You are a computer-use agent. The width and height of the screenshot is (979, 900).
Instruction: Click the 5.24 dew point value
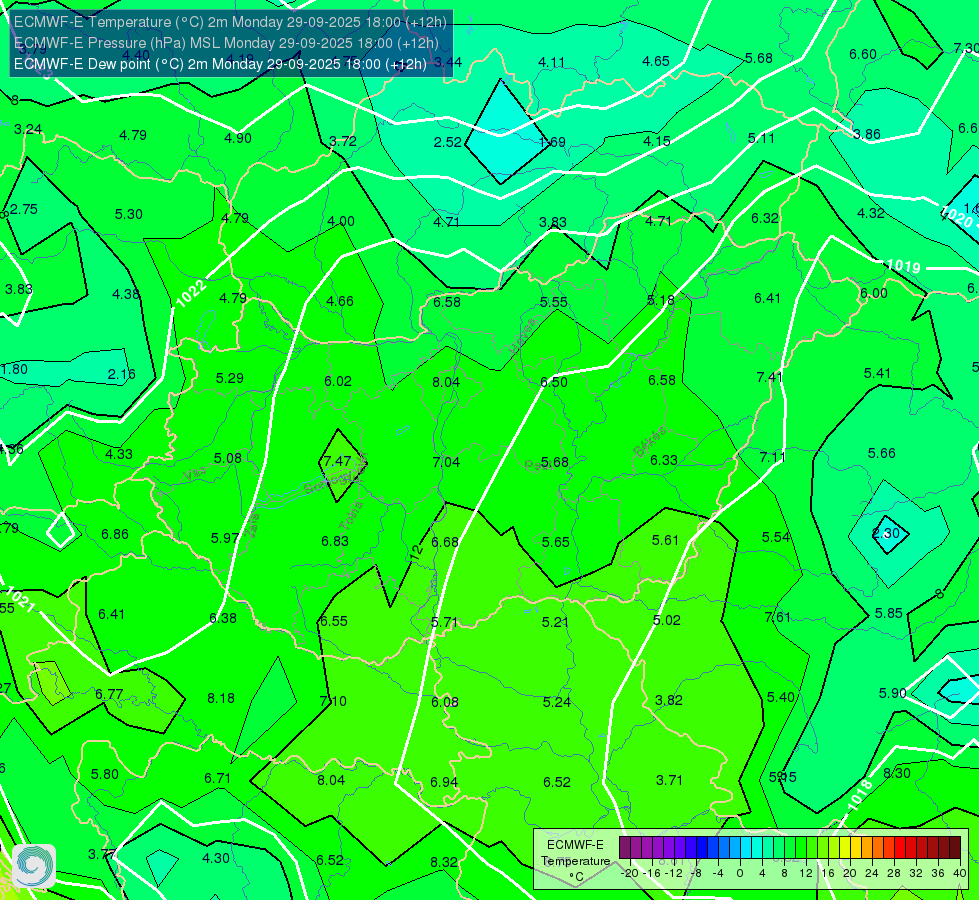[556, 702]
